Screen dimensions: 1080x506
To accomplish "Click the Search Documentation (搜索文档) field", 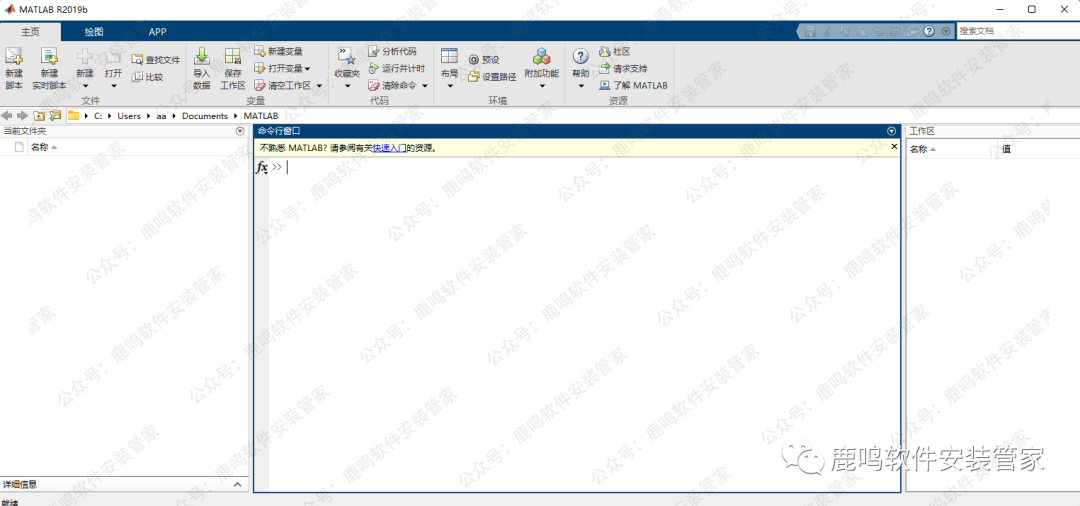I will [x=1018, y=31].
